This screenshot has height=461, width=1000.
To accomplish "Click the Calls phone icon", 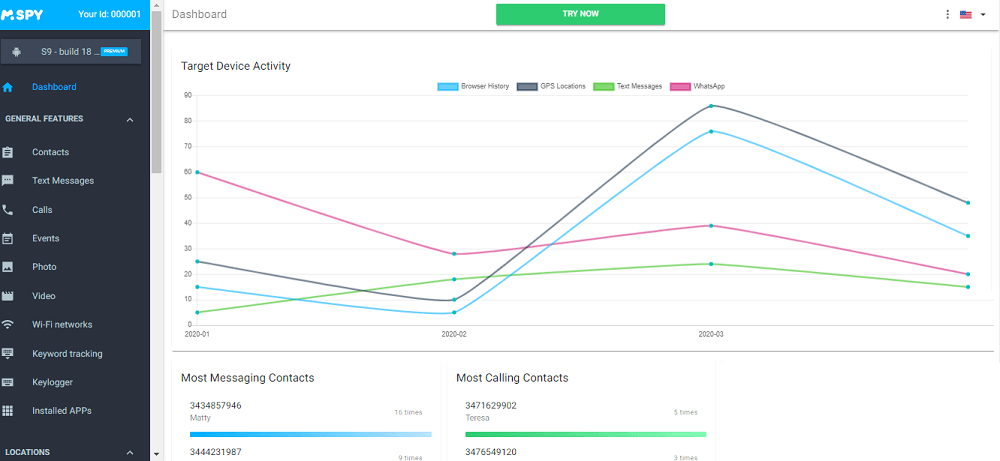I will point(8,210).
